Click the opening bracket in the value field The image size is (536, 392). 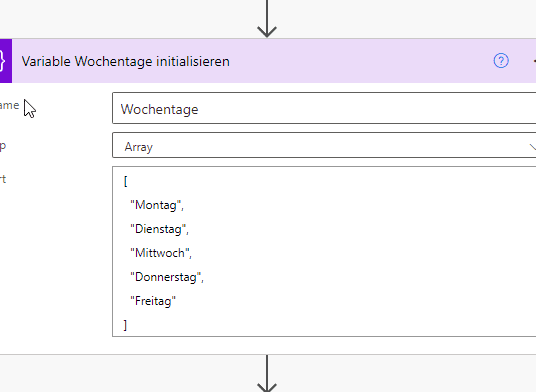pyautogui.click(x=125, y=181)
